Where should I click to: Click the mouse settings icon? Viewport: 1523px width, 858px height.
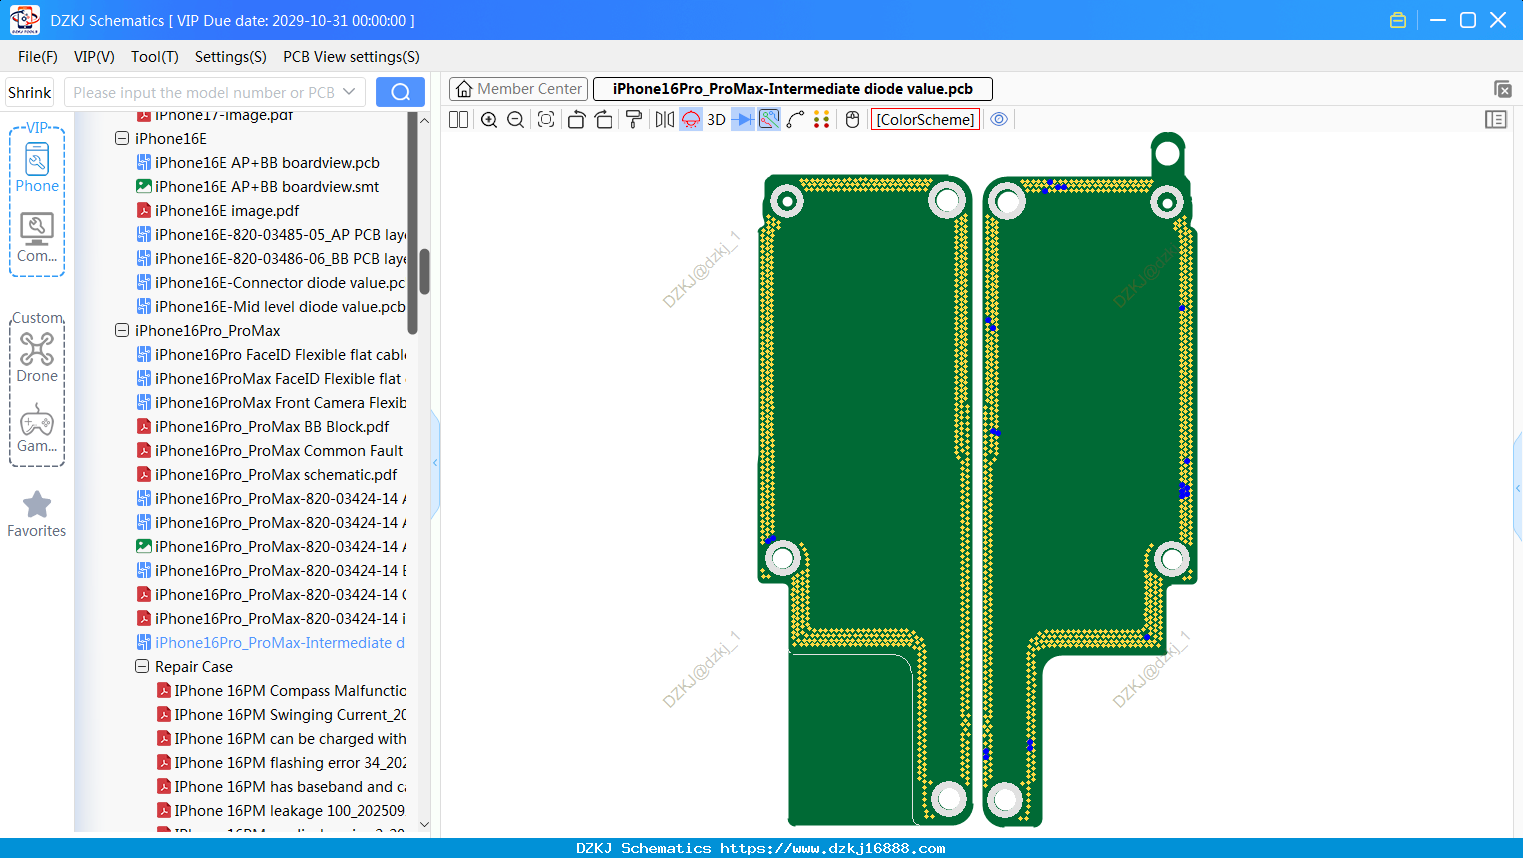(x=852, y=120)
